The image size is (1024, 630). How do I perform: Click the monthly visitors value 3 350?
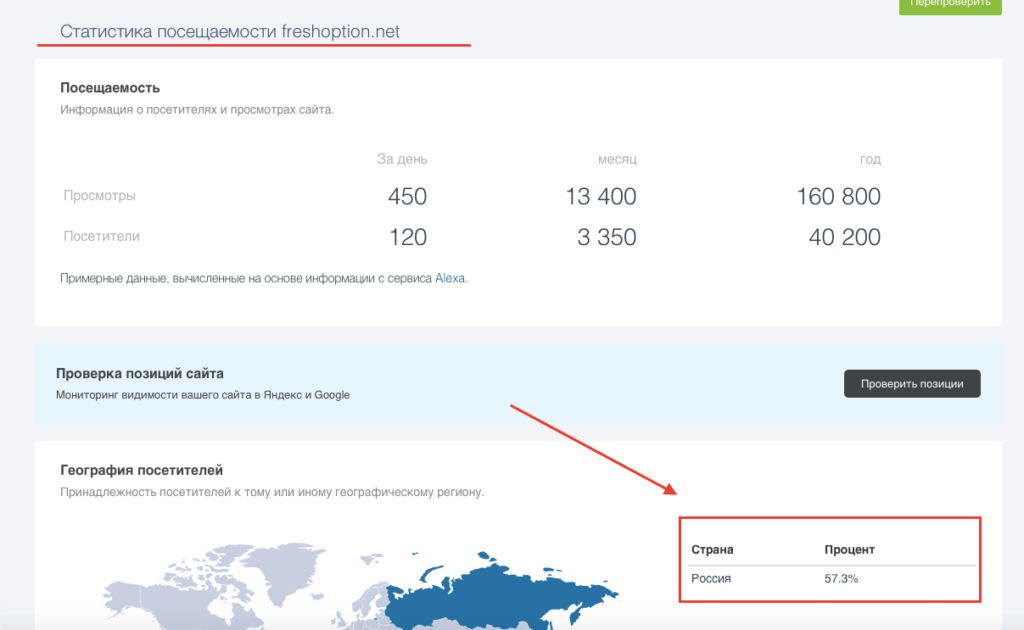[607, 238]
